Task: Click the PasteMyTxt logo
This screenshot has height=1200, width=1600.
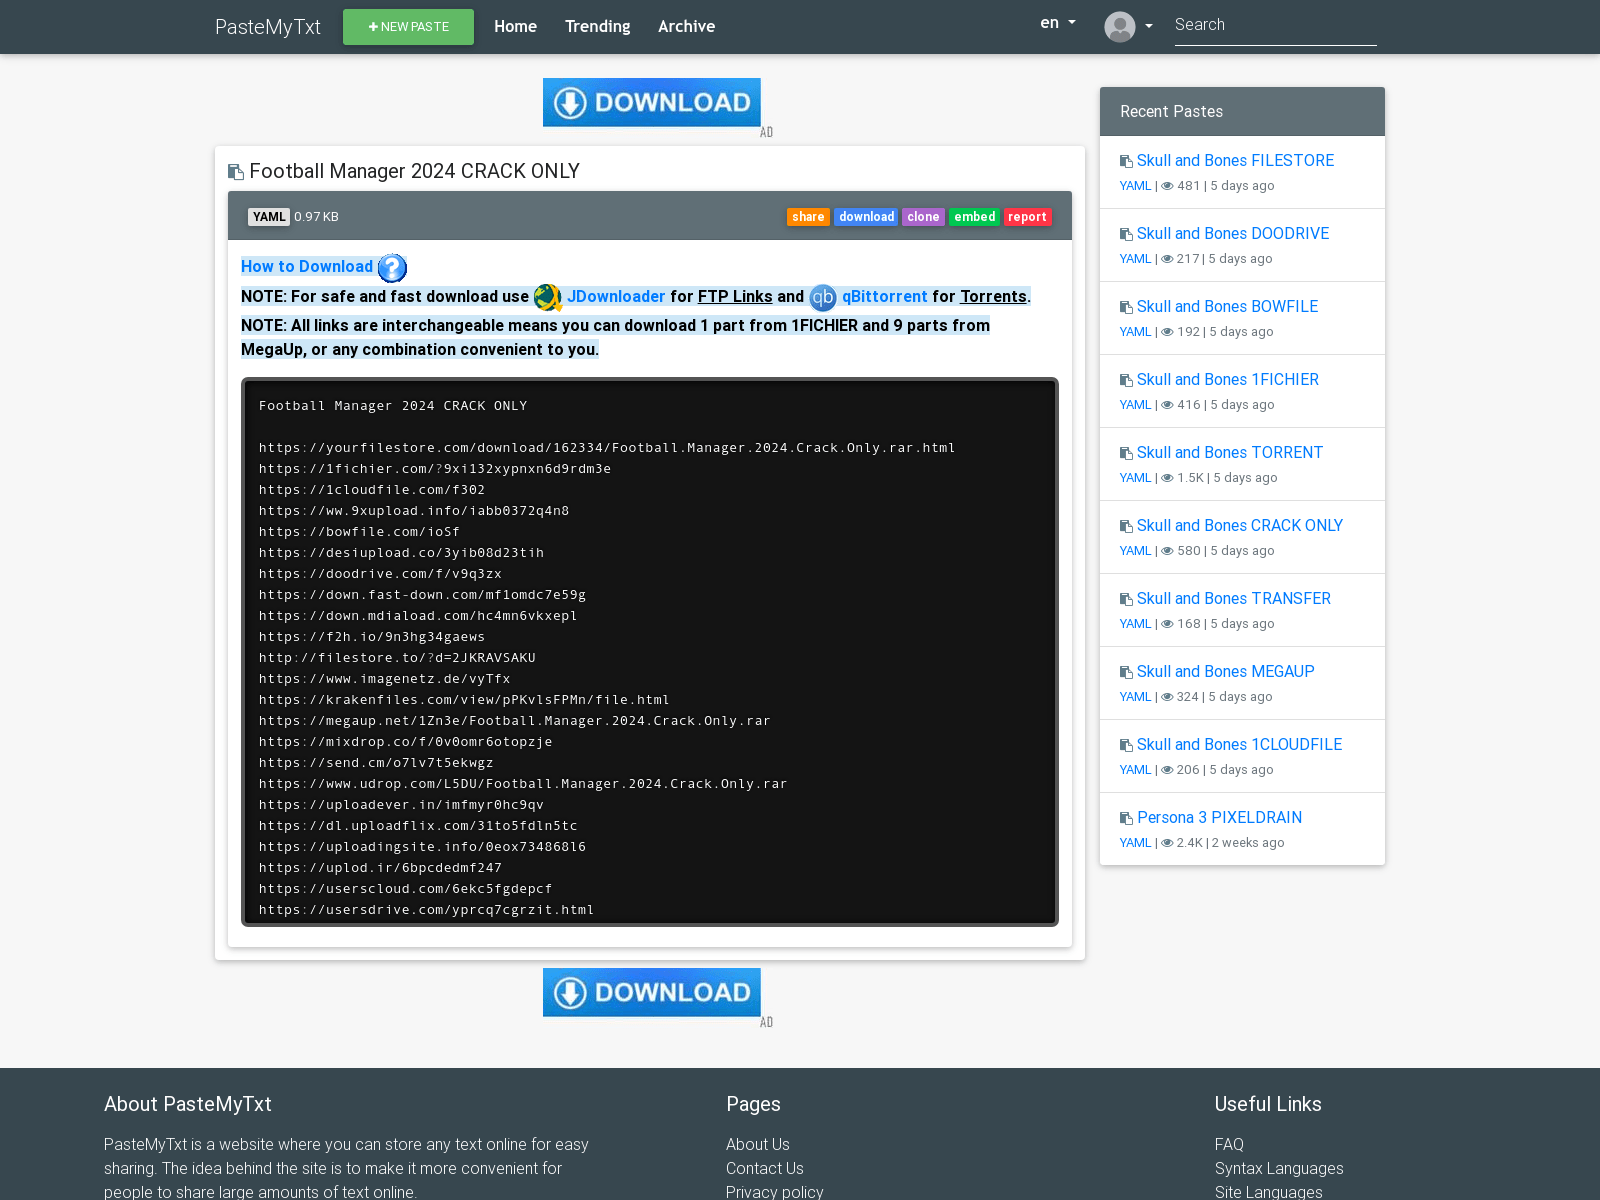Action: (267, 27)
